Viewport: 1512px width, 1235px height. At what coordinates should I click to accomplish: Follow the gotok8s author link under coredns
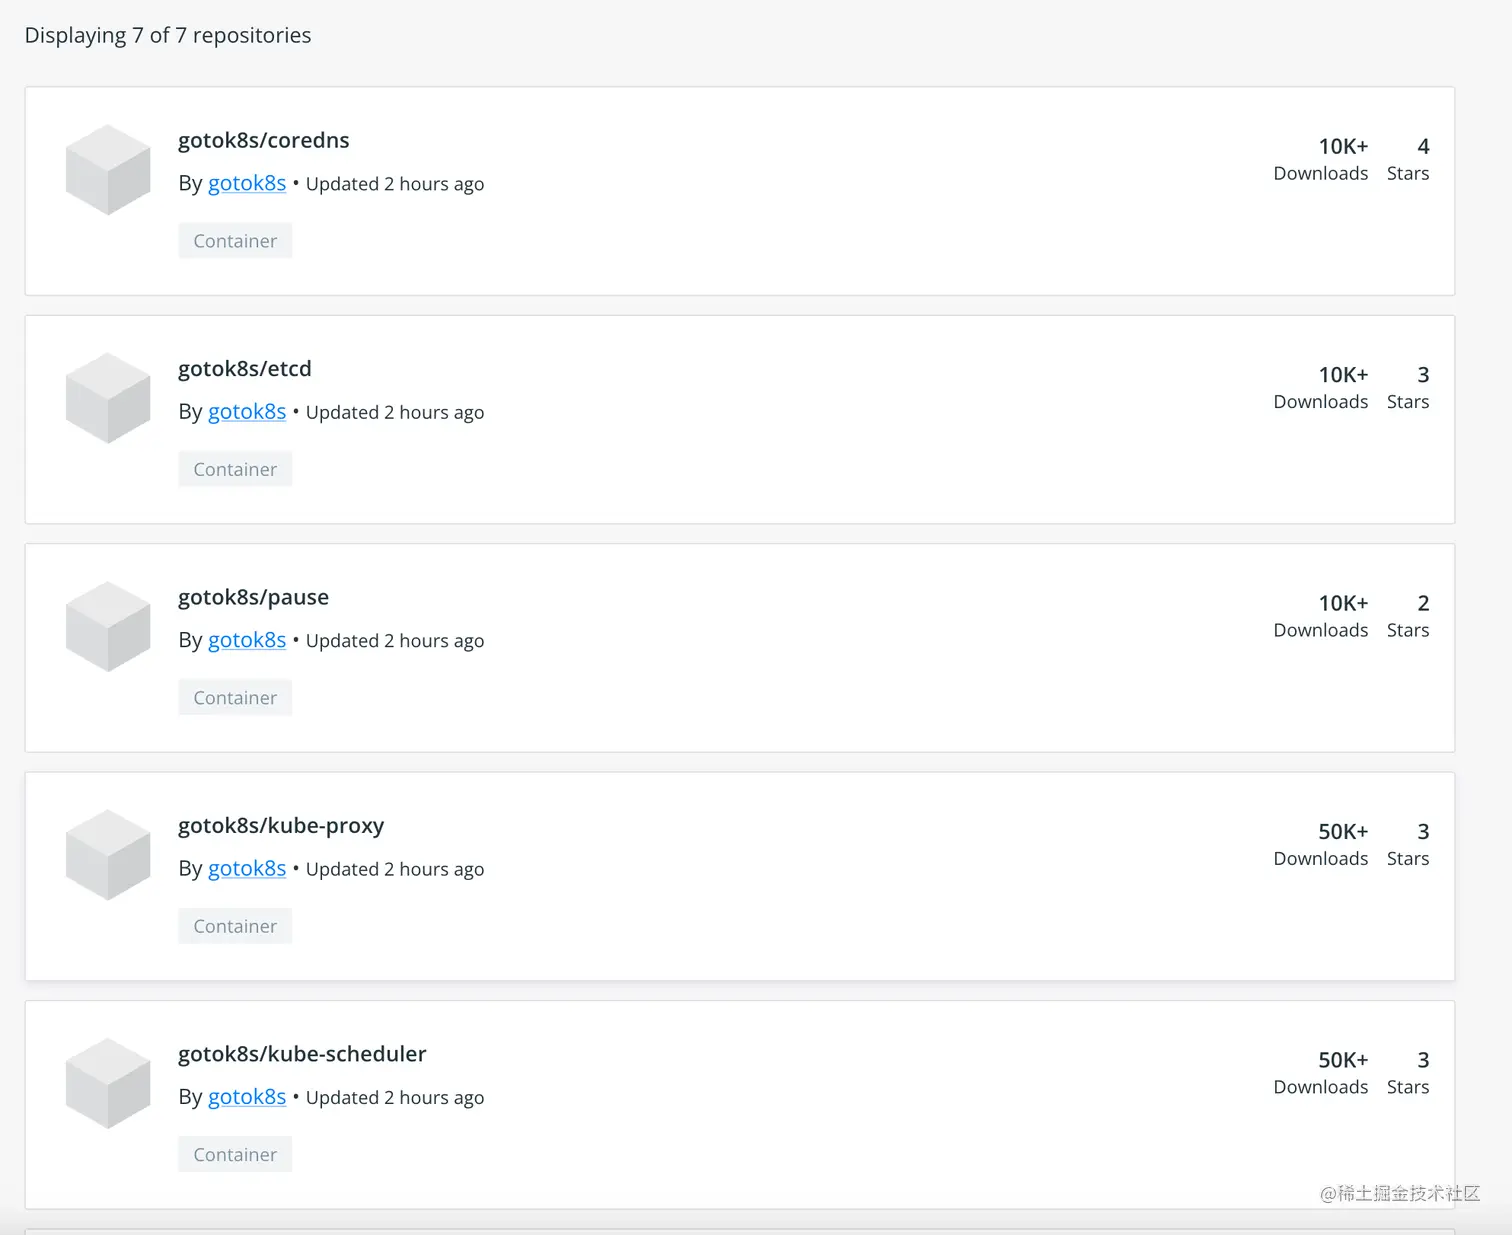247,183
